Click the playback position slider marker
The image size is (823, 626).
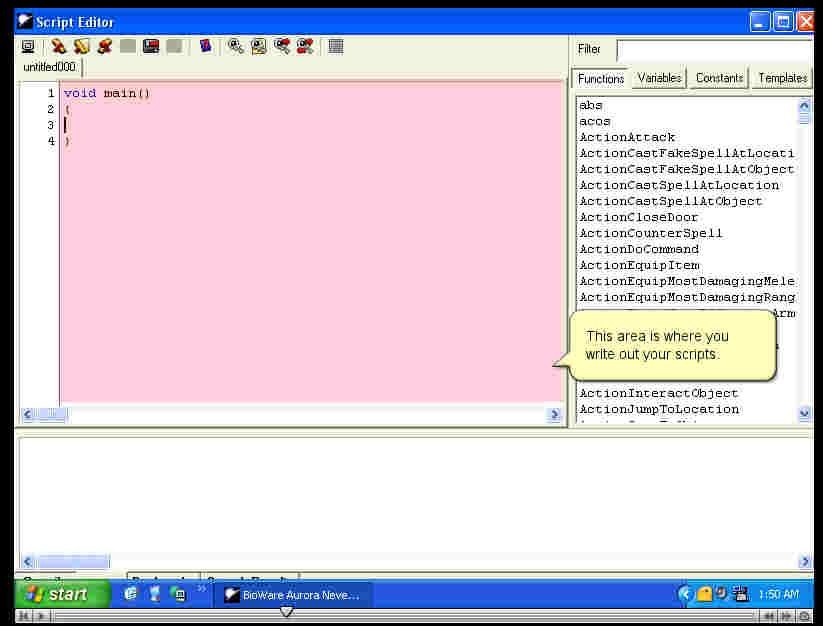[x=286, y=612]
